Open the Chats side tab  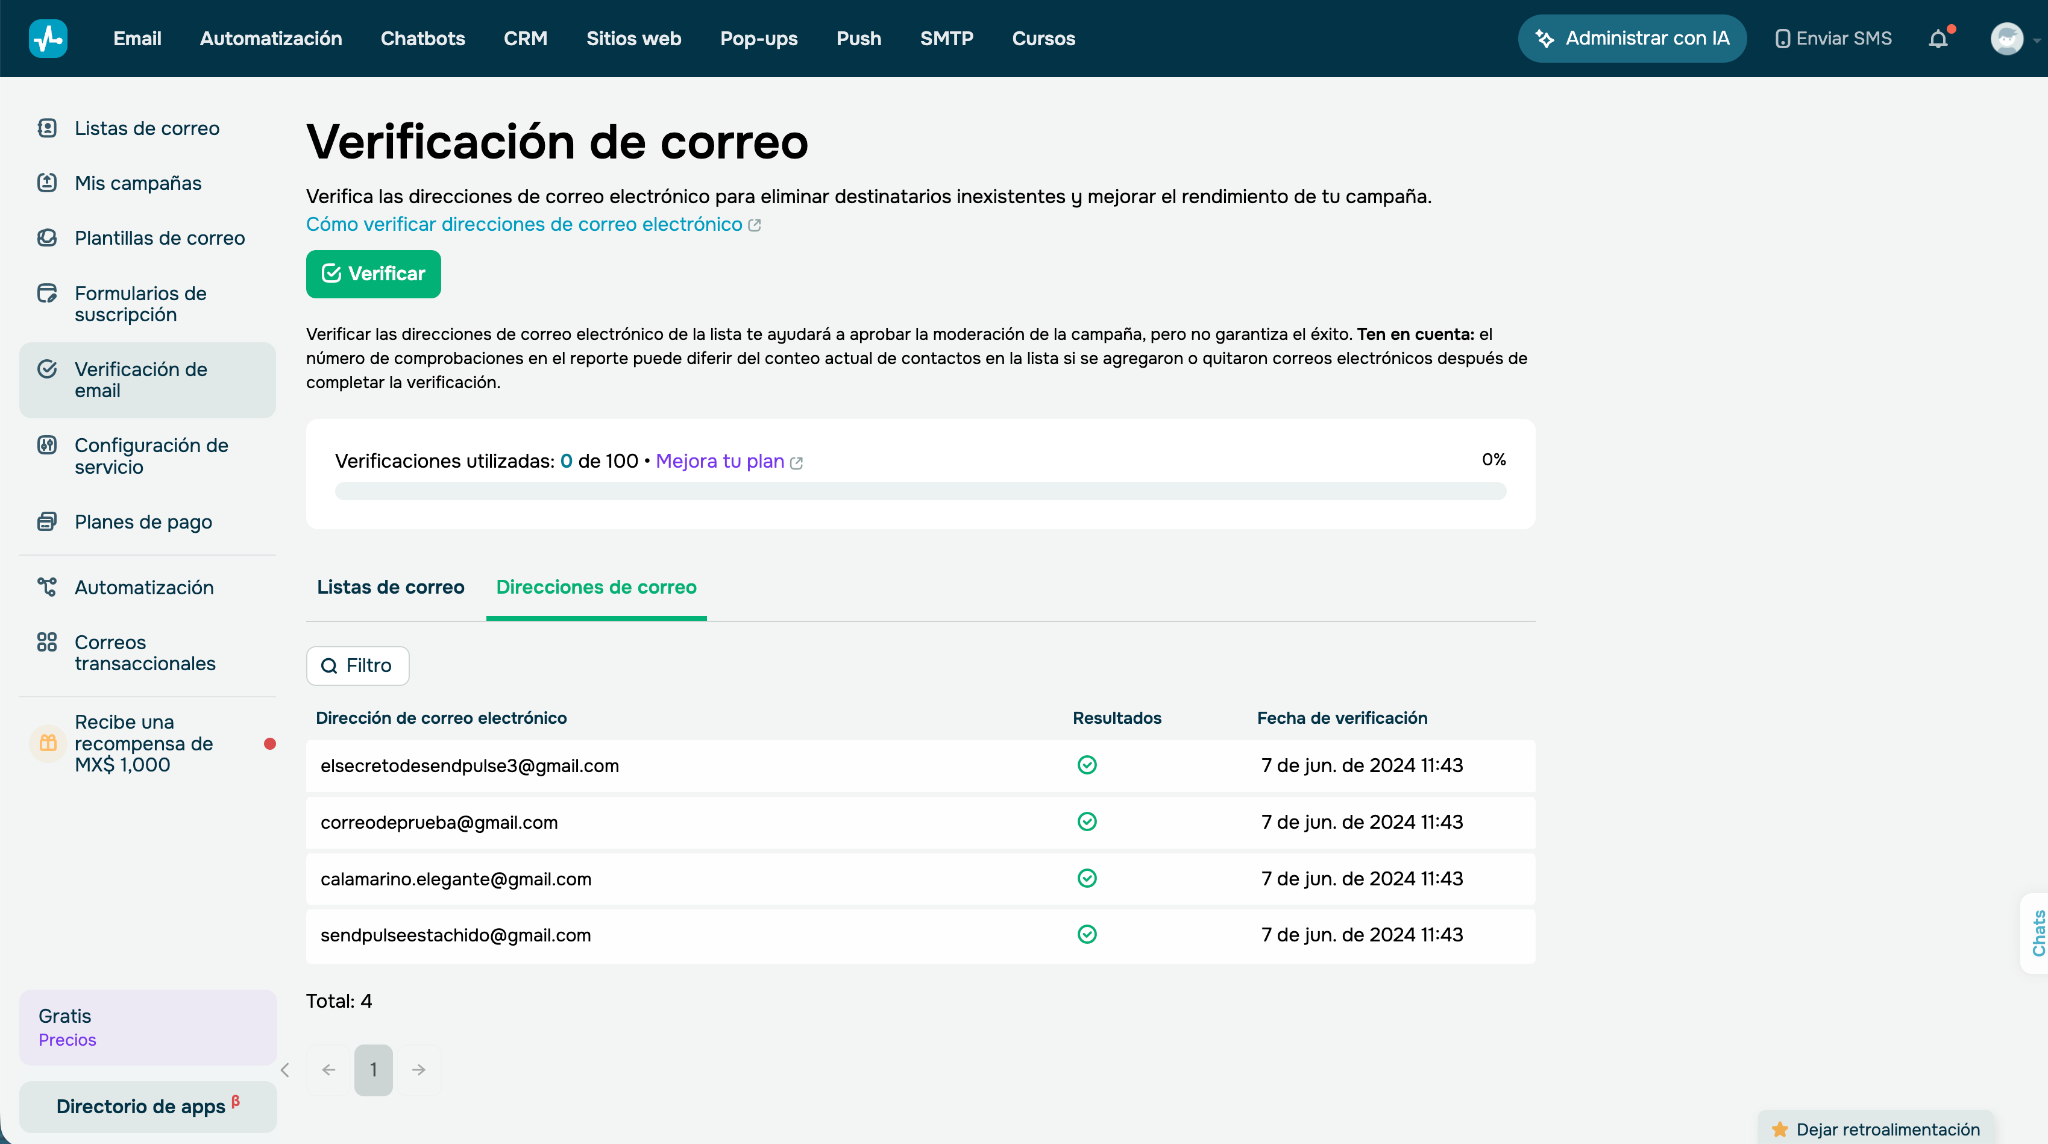[x=2037, y=933]
